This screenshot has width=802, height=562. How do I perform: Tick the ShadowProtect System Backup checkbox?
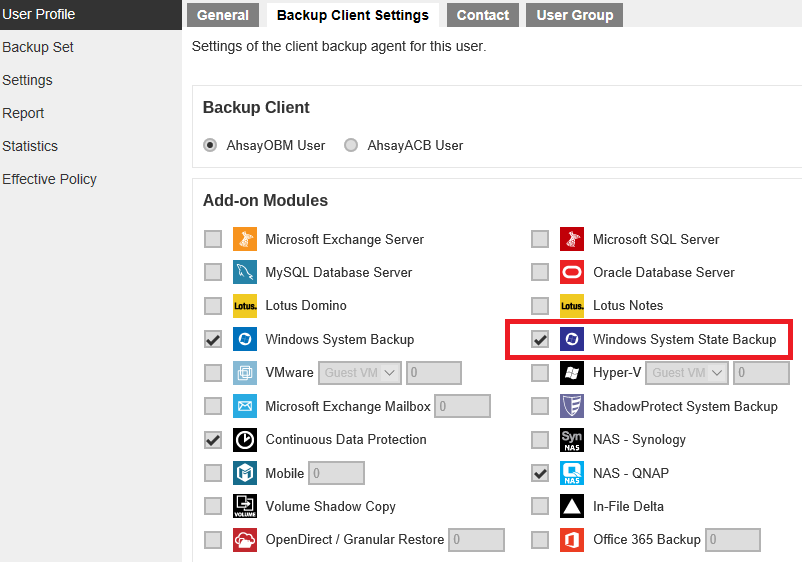click(x=540, y=406)
